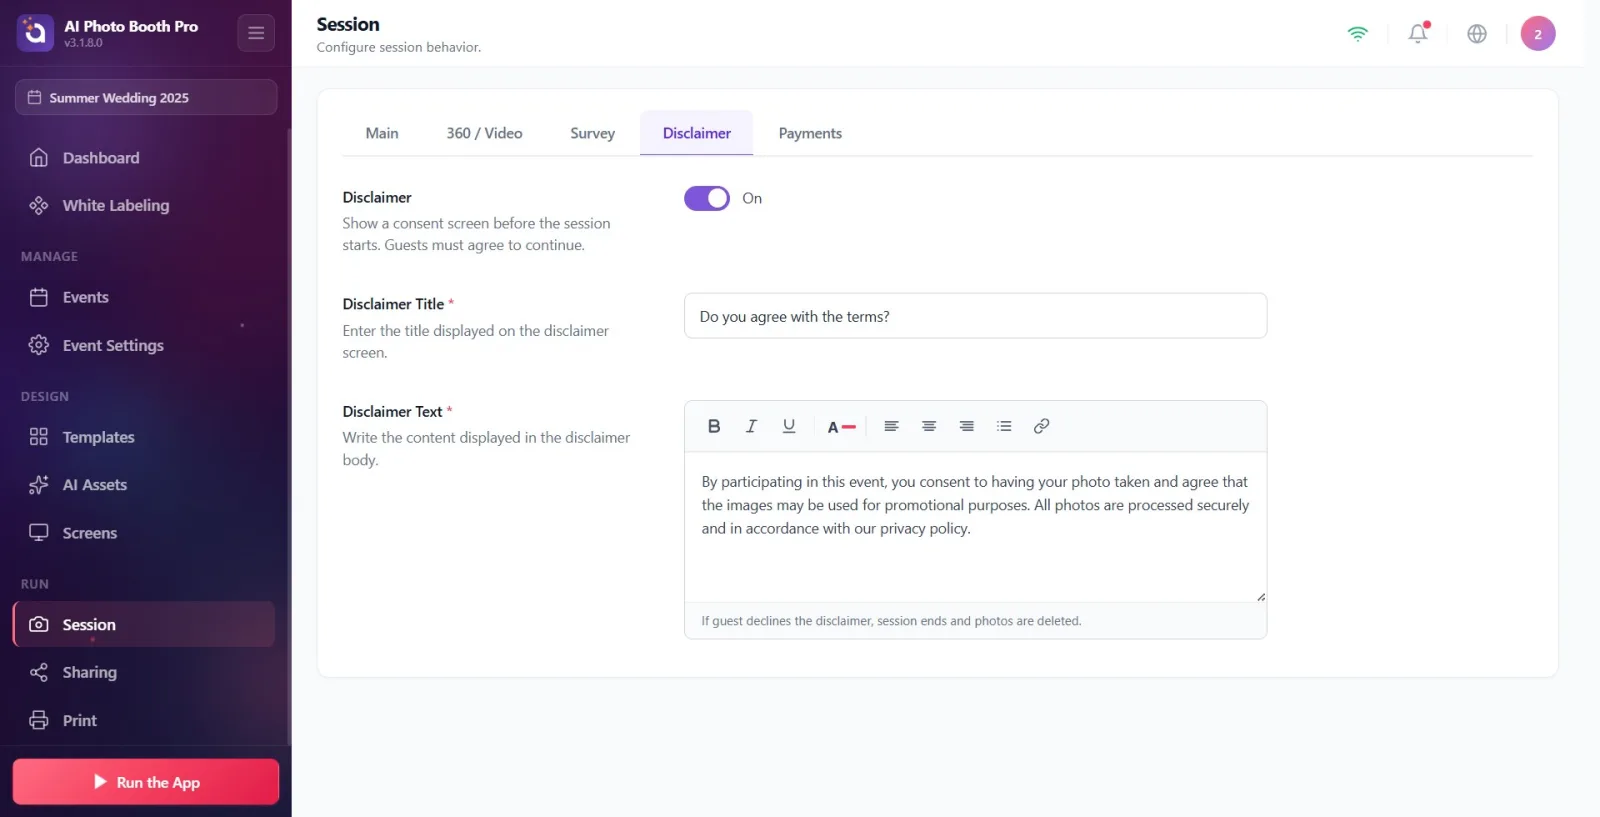
Task: Switch to the Survey tab
Action: (x=592, y=133)
